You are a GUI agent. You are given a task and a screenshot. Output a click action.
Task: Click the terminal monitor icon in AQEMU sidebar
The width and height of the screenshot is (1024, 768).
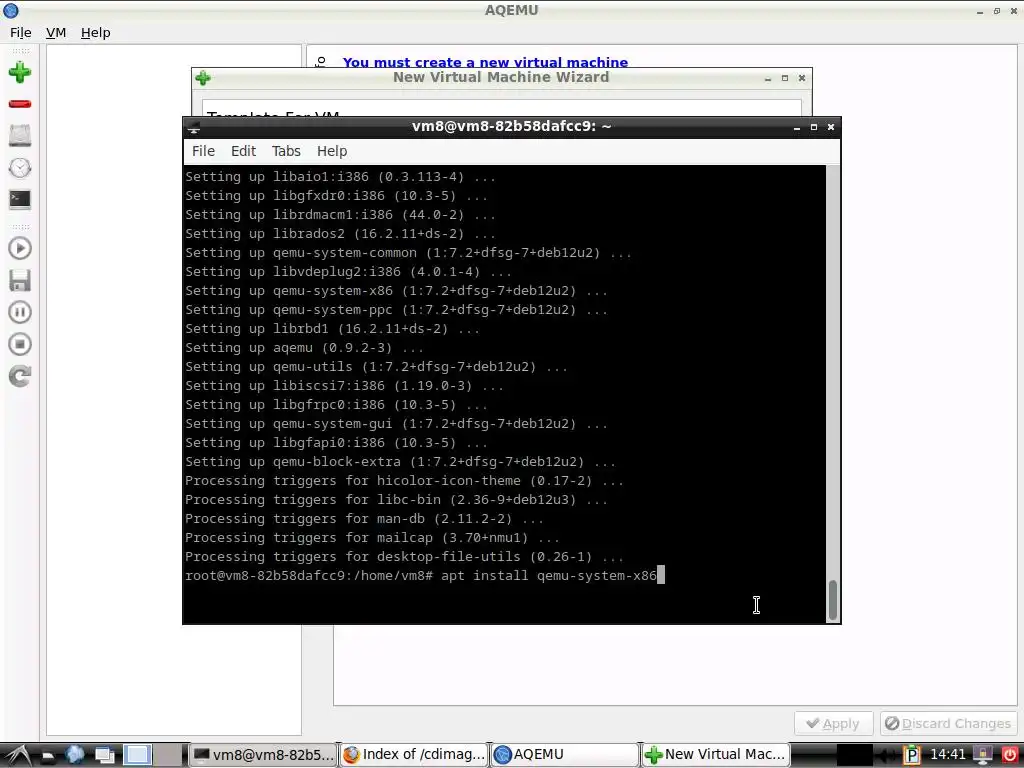pyautogui.click(x=20, y=199)
